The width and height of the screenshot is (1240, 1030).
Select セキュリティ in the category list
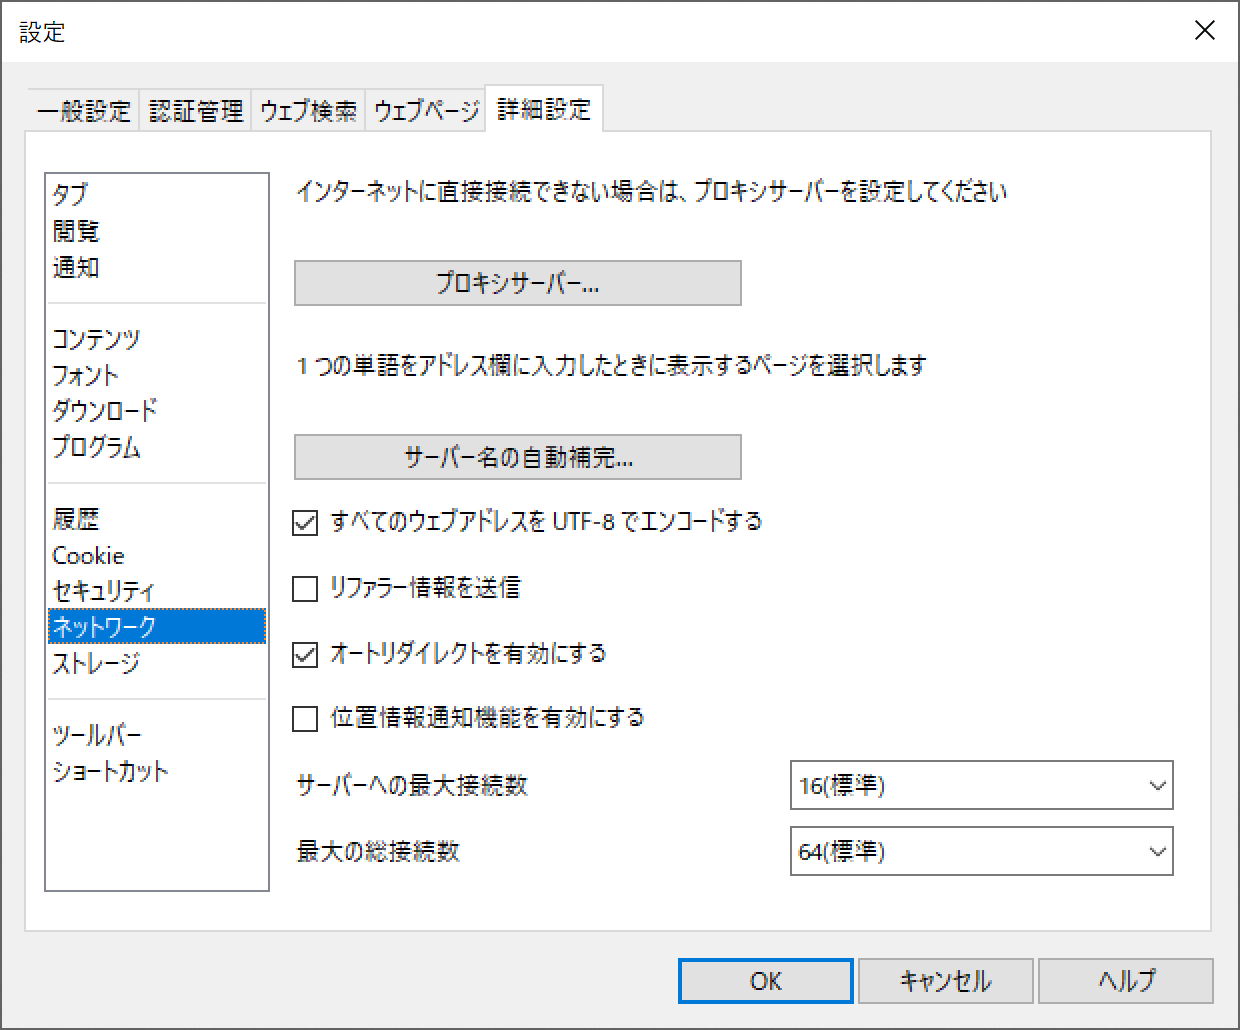pyautogui.click(x=103, y=591)
